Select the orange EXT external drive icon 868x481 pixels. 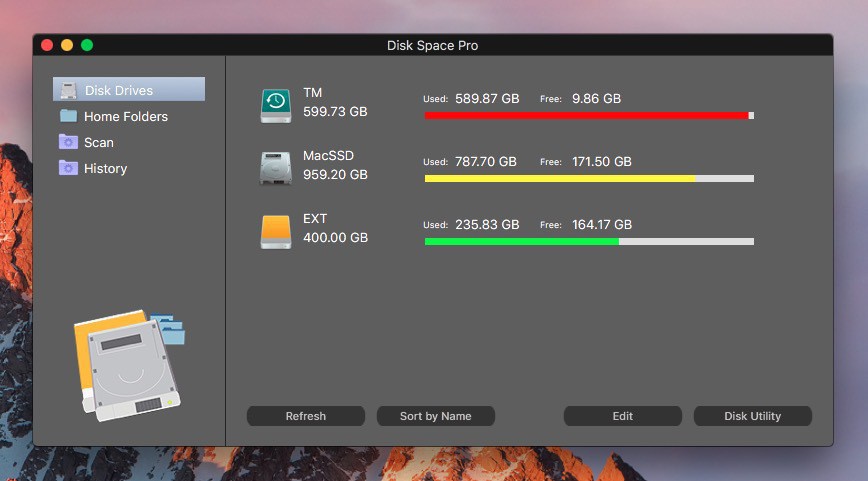pos(276,232)
